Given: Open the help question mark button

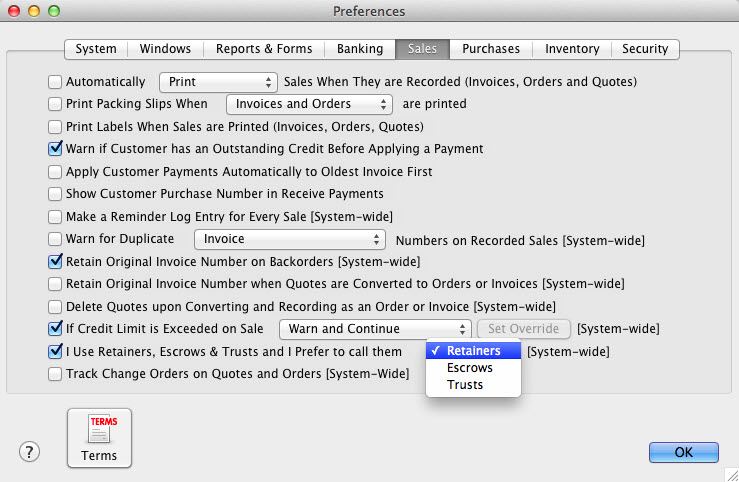Looking at the screenshot, I should click(x=29, y=452).
